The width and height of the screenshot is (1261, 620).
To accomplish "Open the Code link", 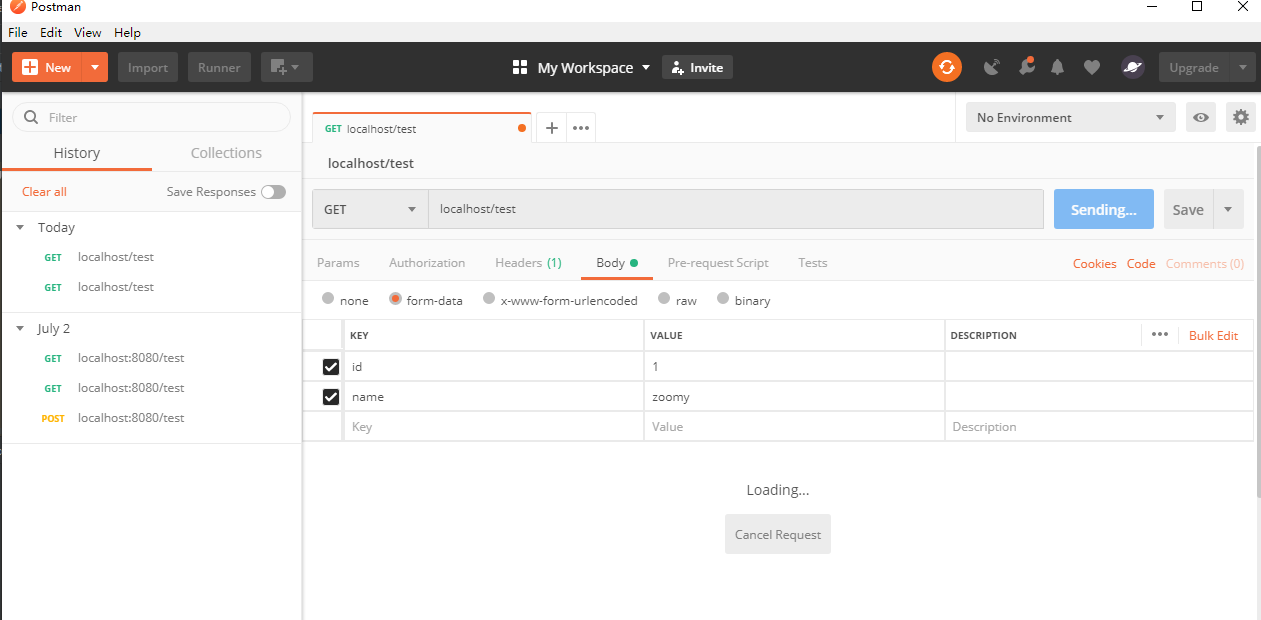I will click(x=1141, y=264).
